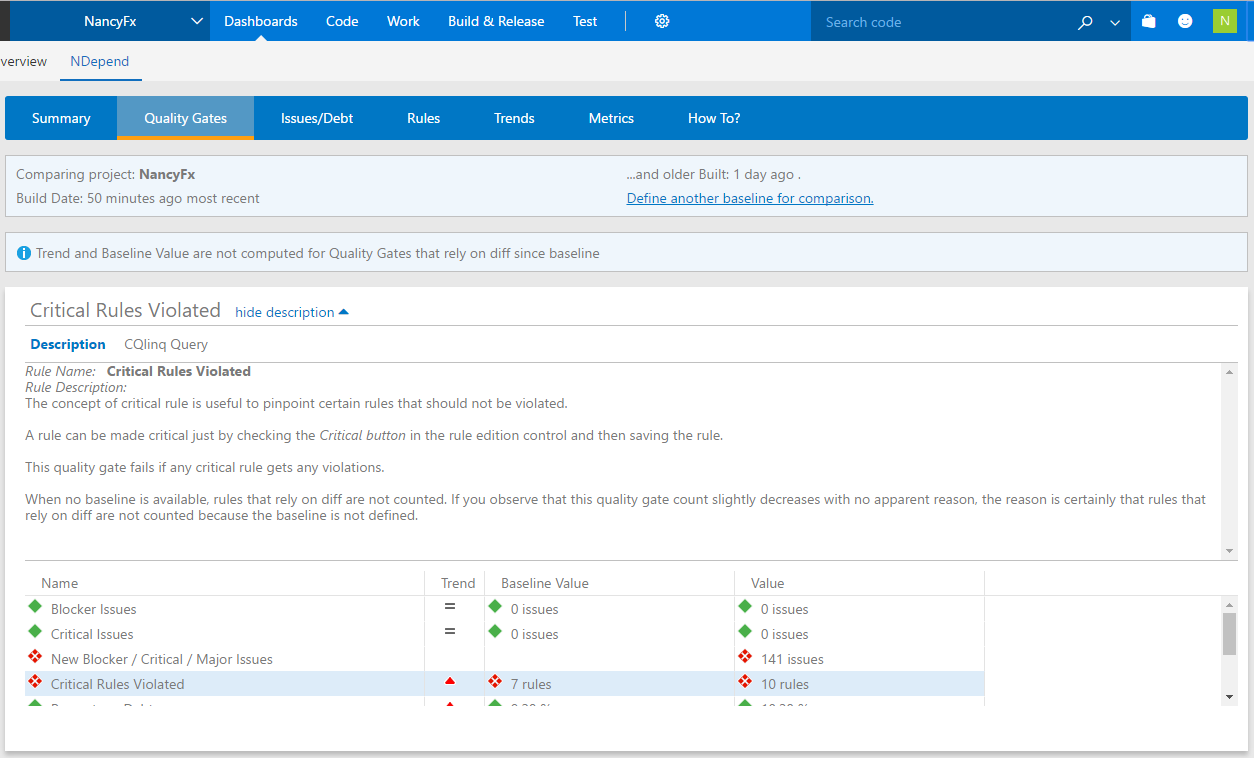1254x758 pixels.
Task: Open the NancyFx profile avatar
Action: (1224, 20)
